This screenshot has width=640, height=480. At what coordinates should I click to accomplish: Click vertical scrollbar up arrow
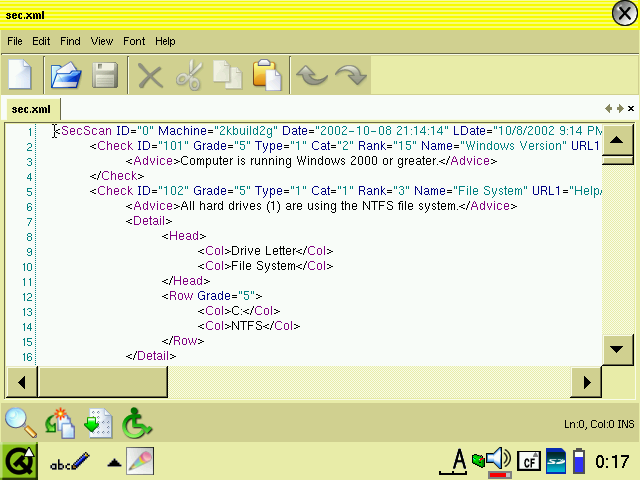click(617, 140)
